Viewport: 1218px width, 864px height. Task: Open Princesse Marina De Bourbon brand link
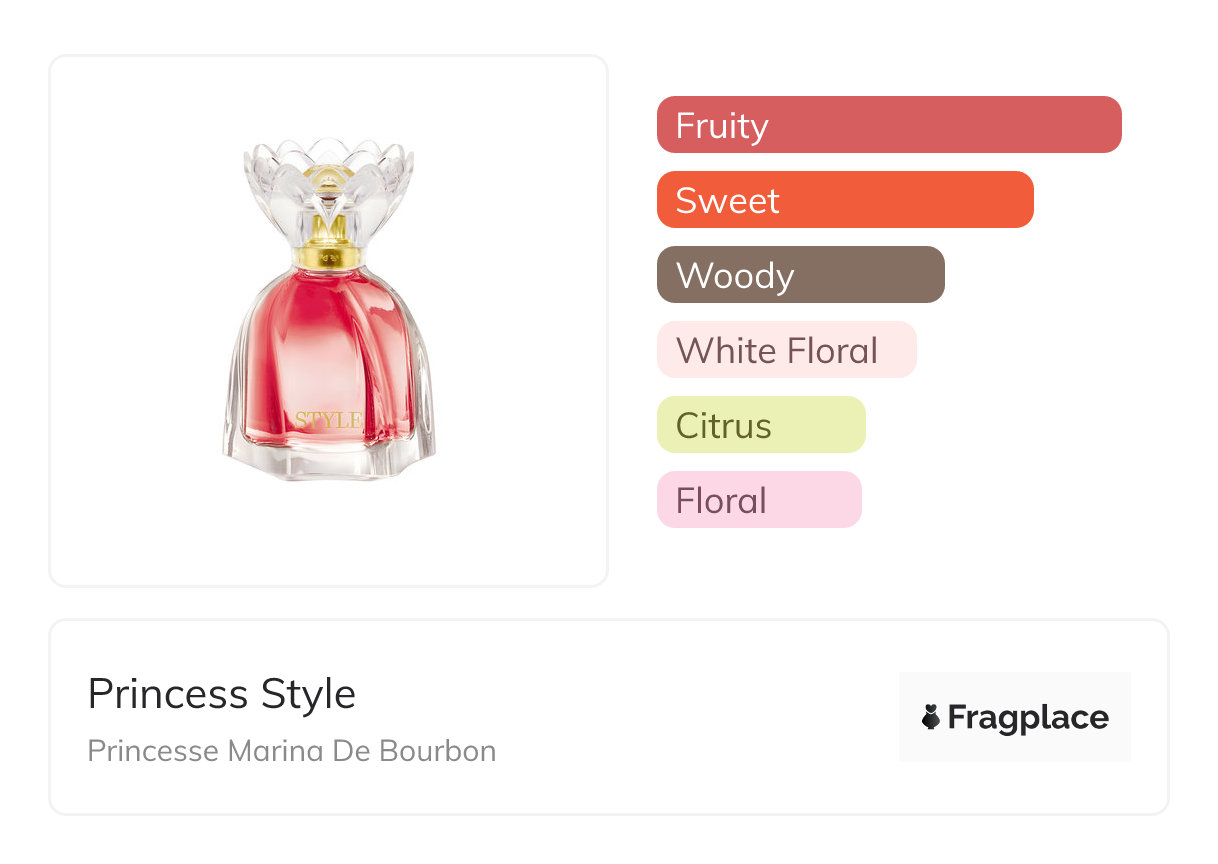(x=292, y=750)
